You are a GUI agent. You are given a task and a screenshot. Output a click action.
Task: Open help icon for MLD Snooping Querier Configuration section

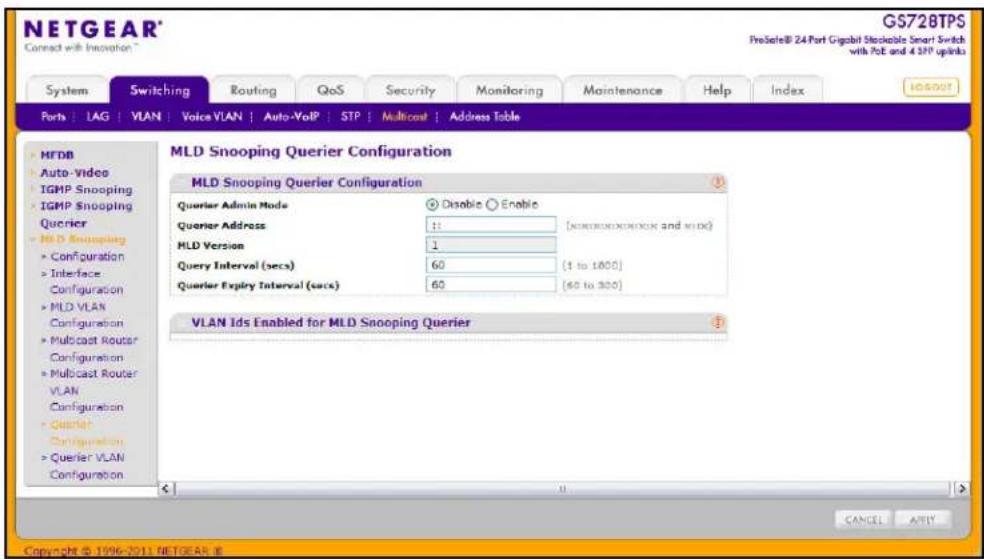click(719, 183)
